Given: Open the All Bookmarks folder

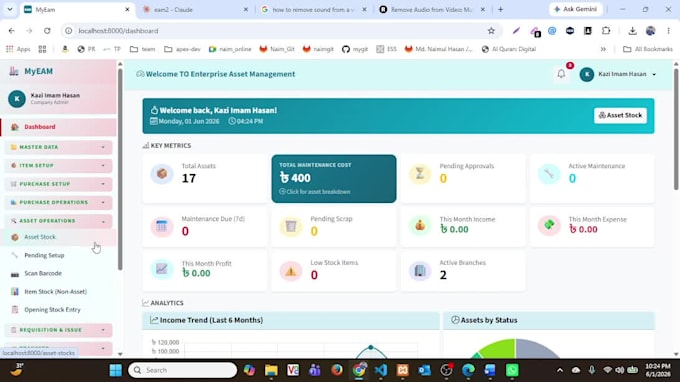Looking at the screenshot, I should 647,49.
